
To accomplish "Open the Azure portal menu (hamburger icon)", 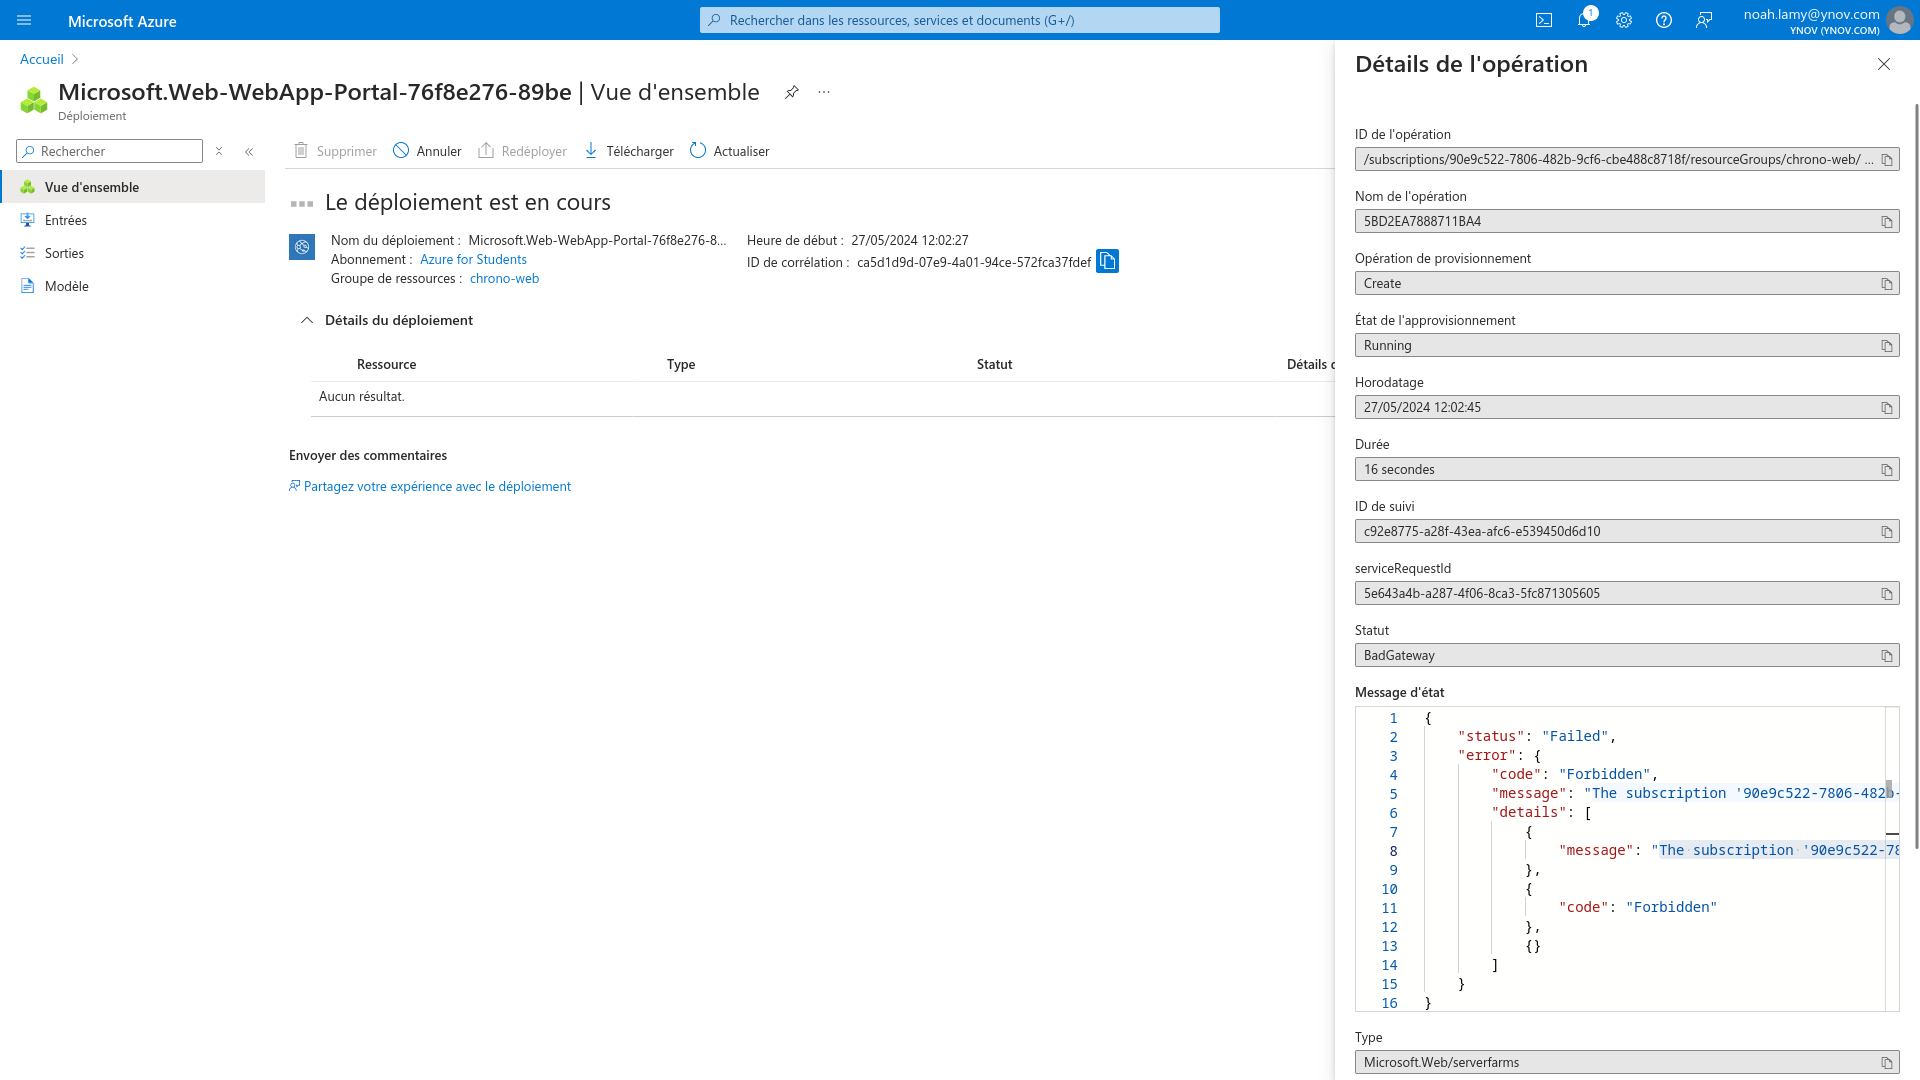I will 24,20.
